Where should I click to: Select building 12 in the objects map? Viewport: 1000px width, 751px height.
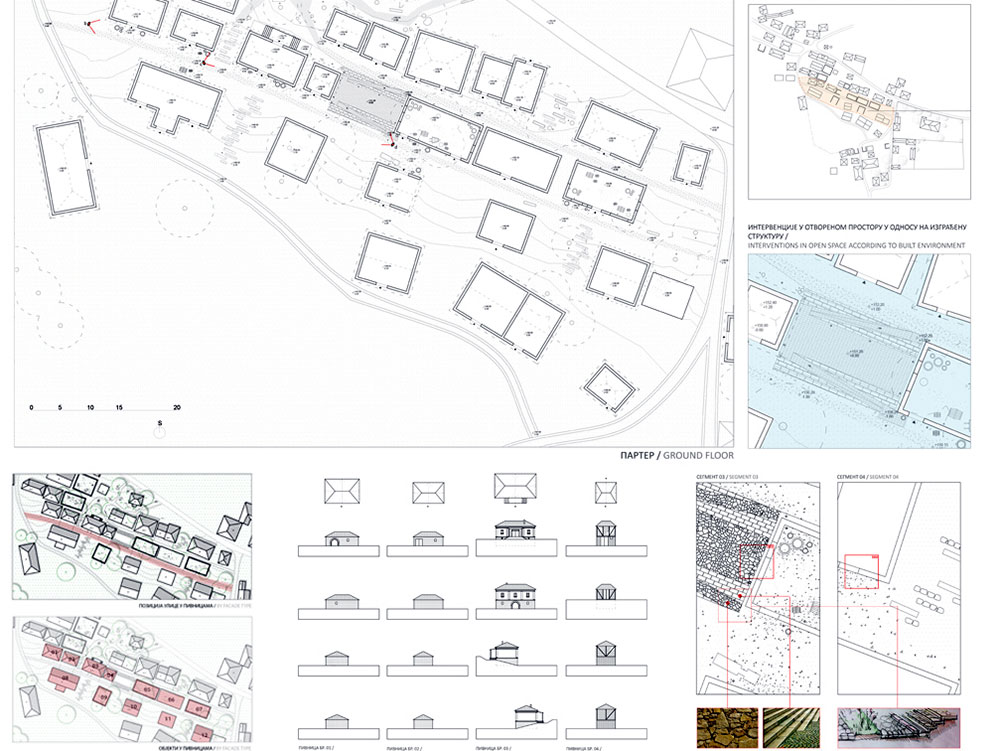[x=204, y=734]
